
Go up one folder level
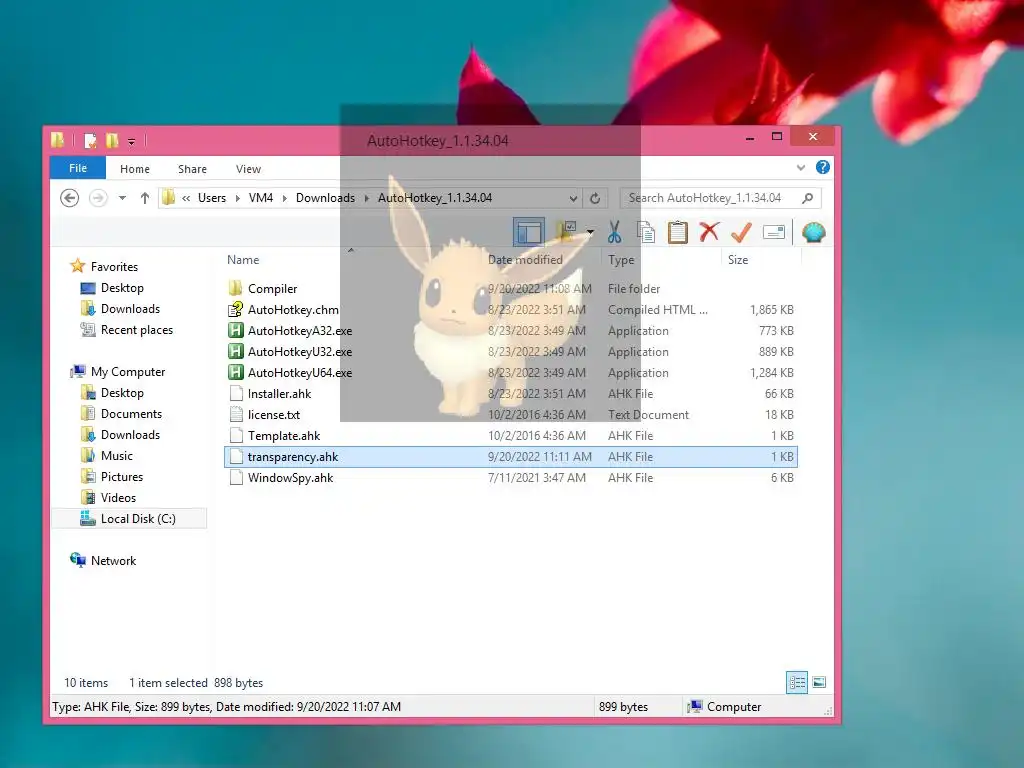[144, 197]
